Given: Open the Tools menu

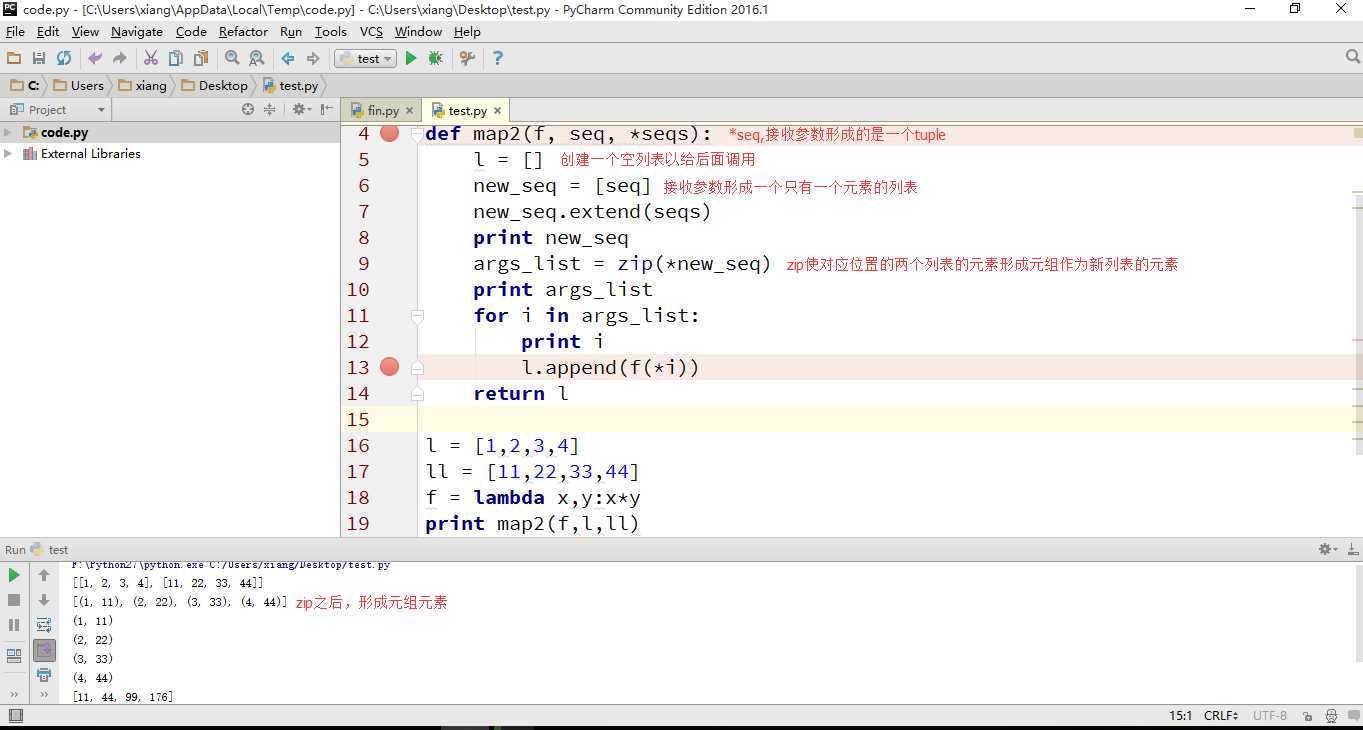Looking at the screenshot, I should 330,32.
